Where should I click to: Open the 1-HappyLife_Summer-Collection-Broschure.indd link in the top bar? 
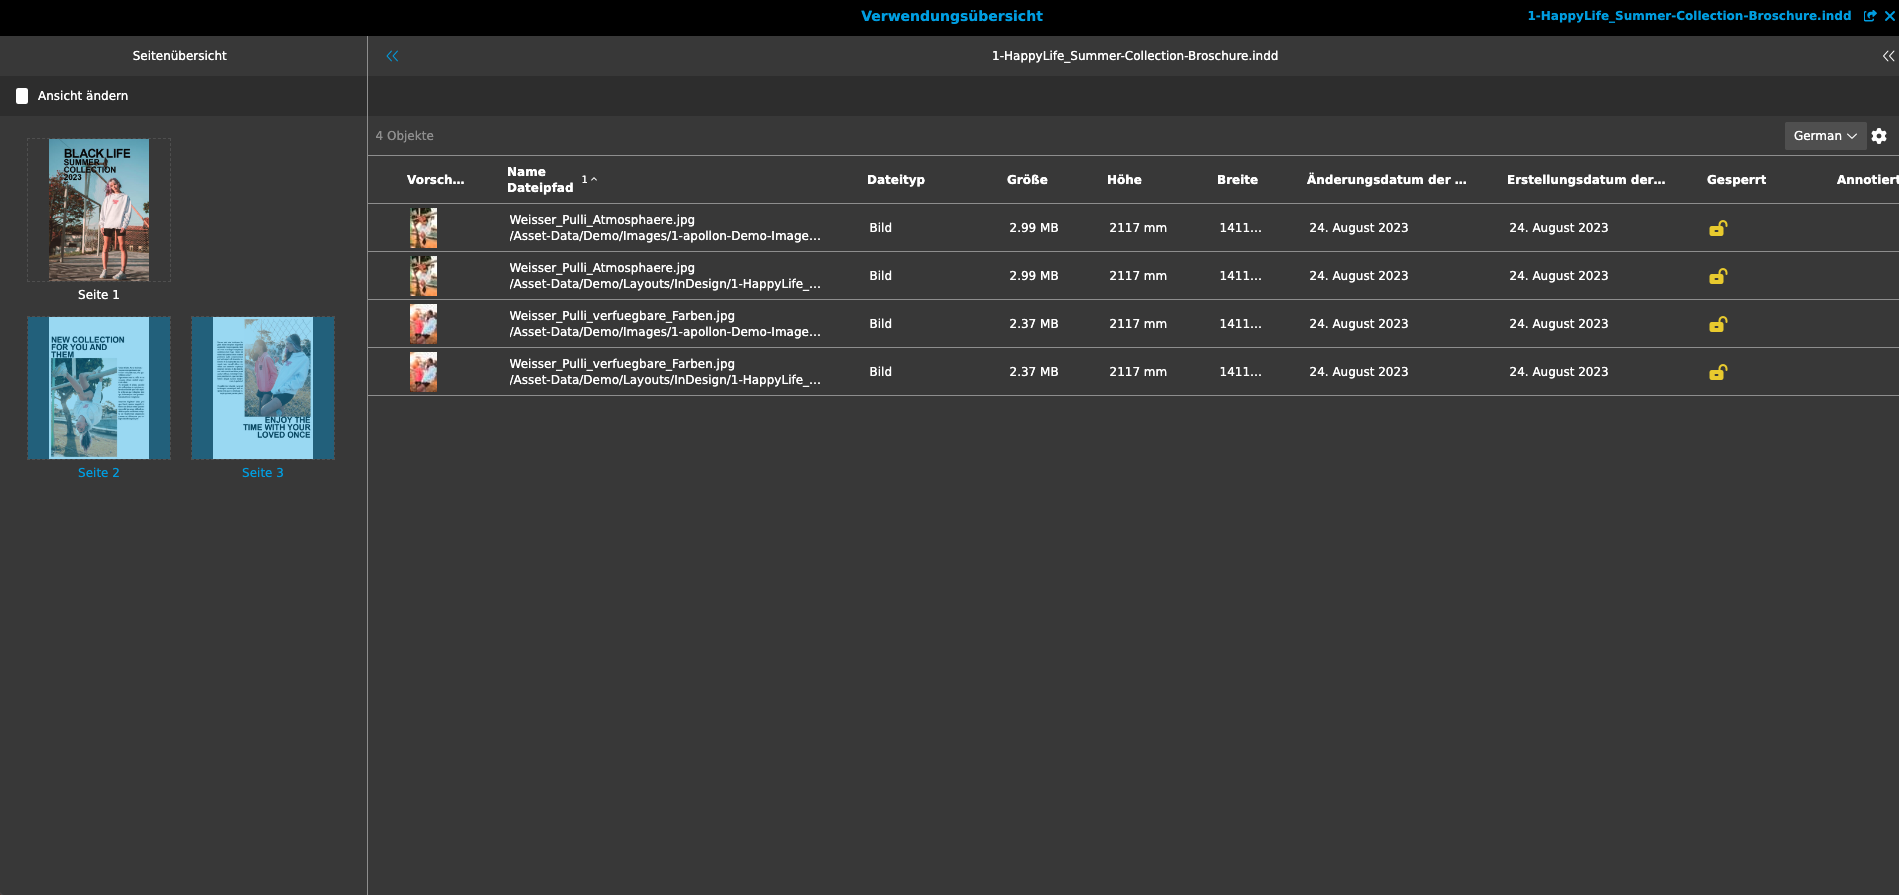pyautogui.click(x=1689, y=16)
